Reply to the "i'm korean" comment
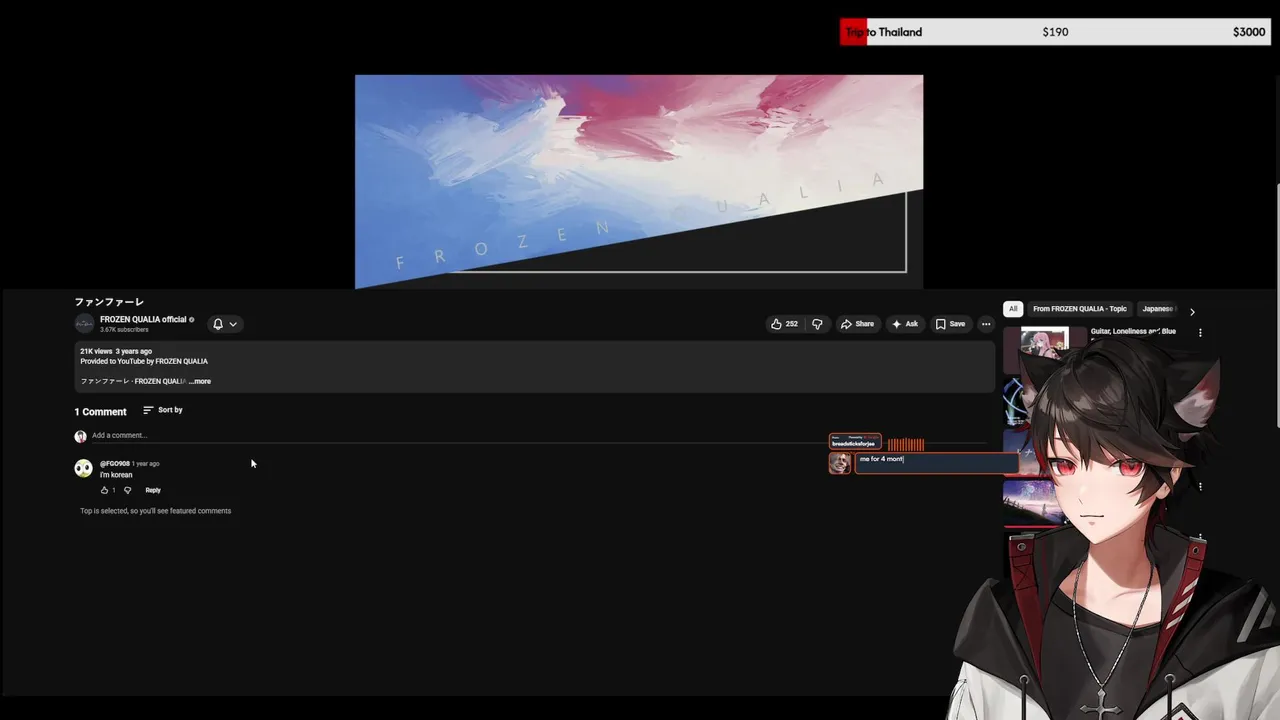 pos(153,490)
